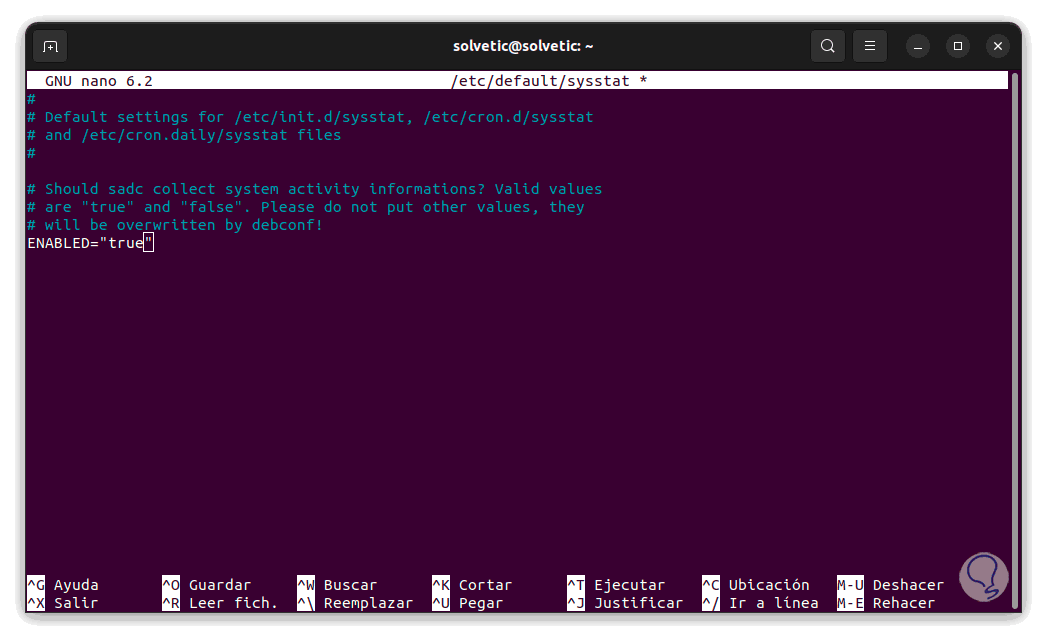The width and height of the screenshot is (1047, 641).
Task: Open the terminal search icon
Action: pyautogui.click(x=827, y=46)
